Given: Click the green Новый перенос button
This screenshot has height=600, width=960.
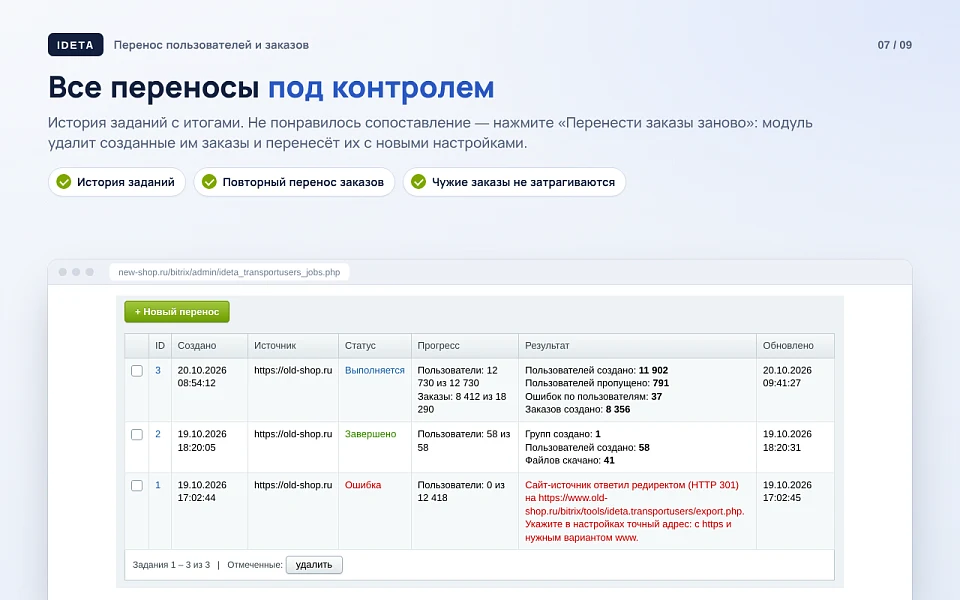Looking at the screenshot, I should (177, 312).
